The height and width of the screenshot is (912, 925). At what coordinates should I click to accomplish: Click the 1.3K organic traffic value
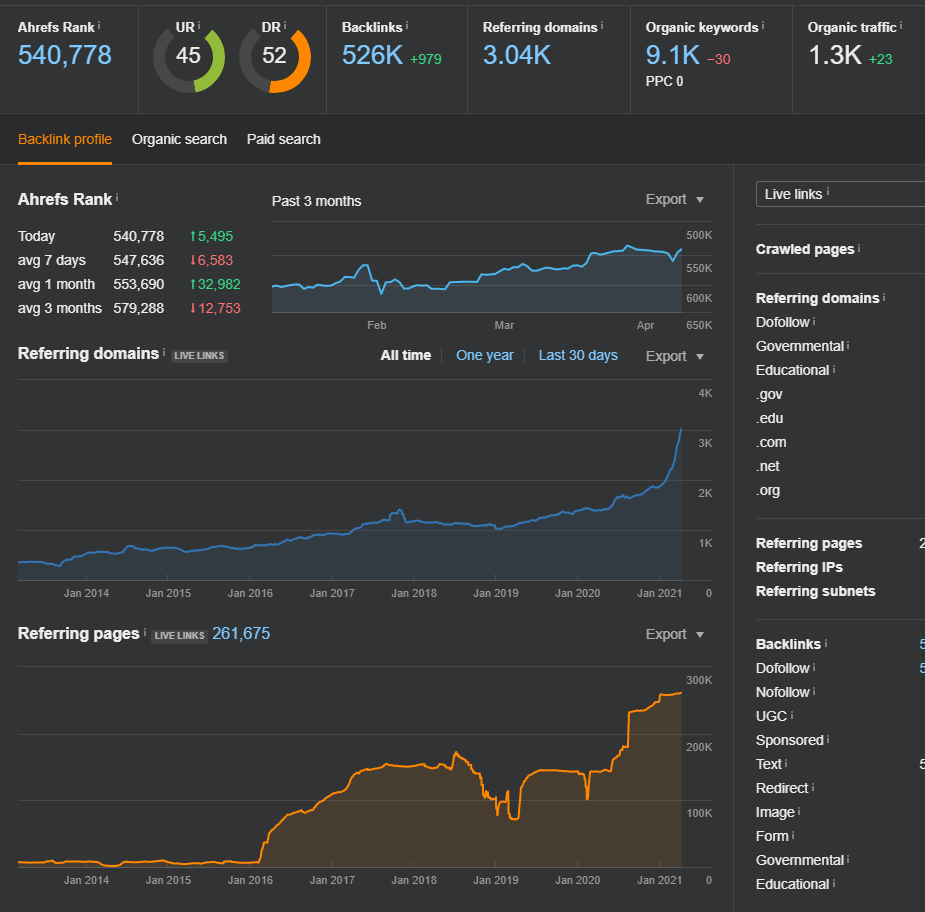coord(835,55)
